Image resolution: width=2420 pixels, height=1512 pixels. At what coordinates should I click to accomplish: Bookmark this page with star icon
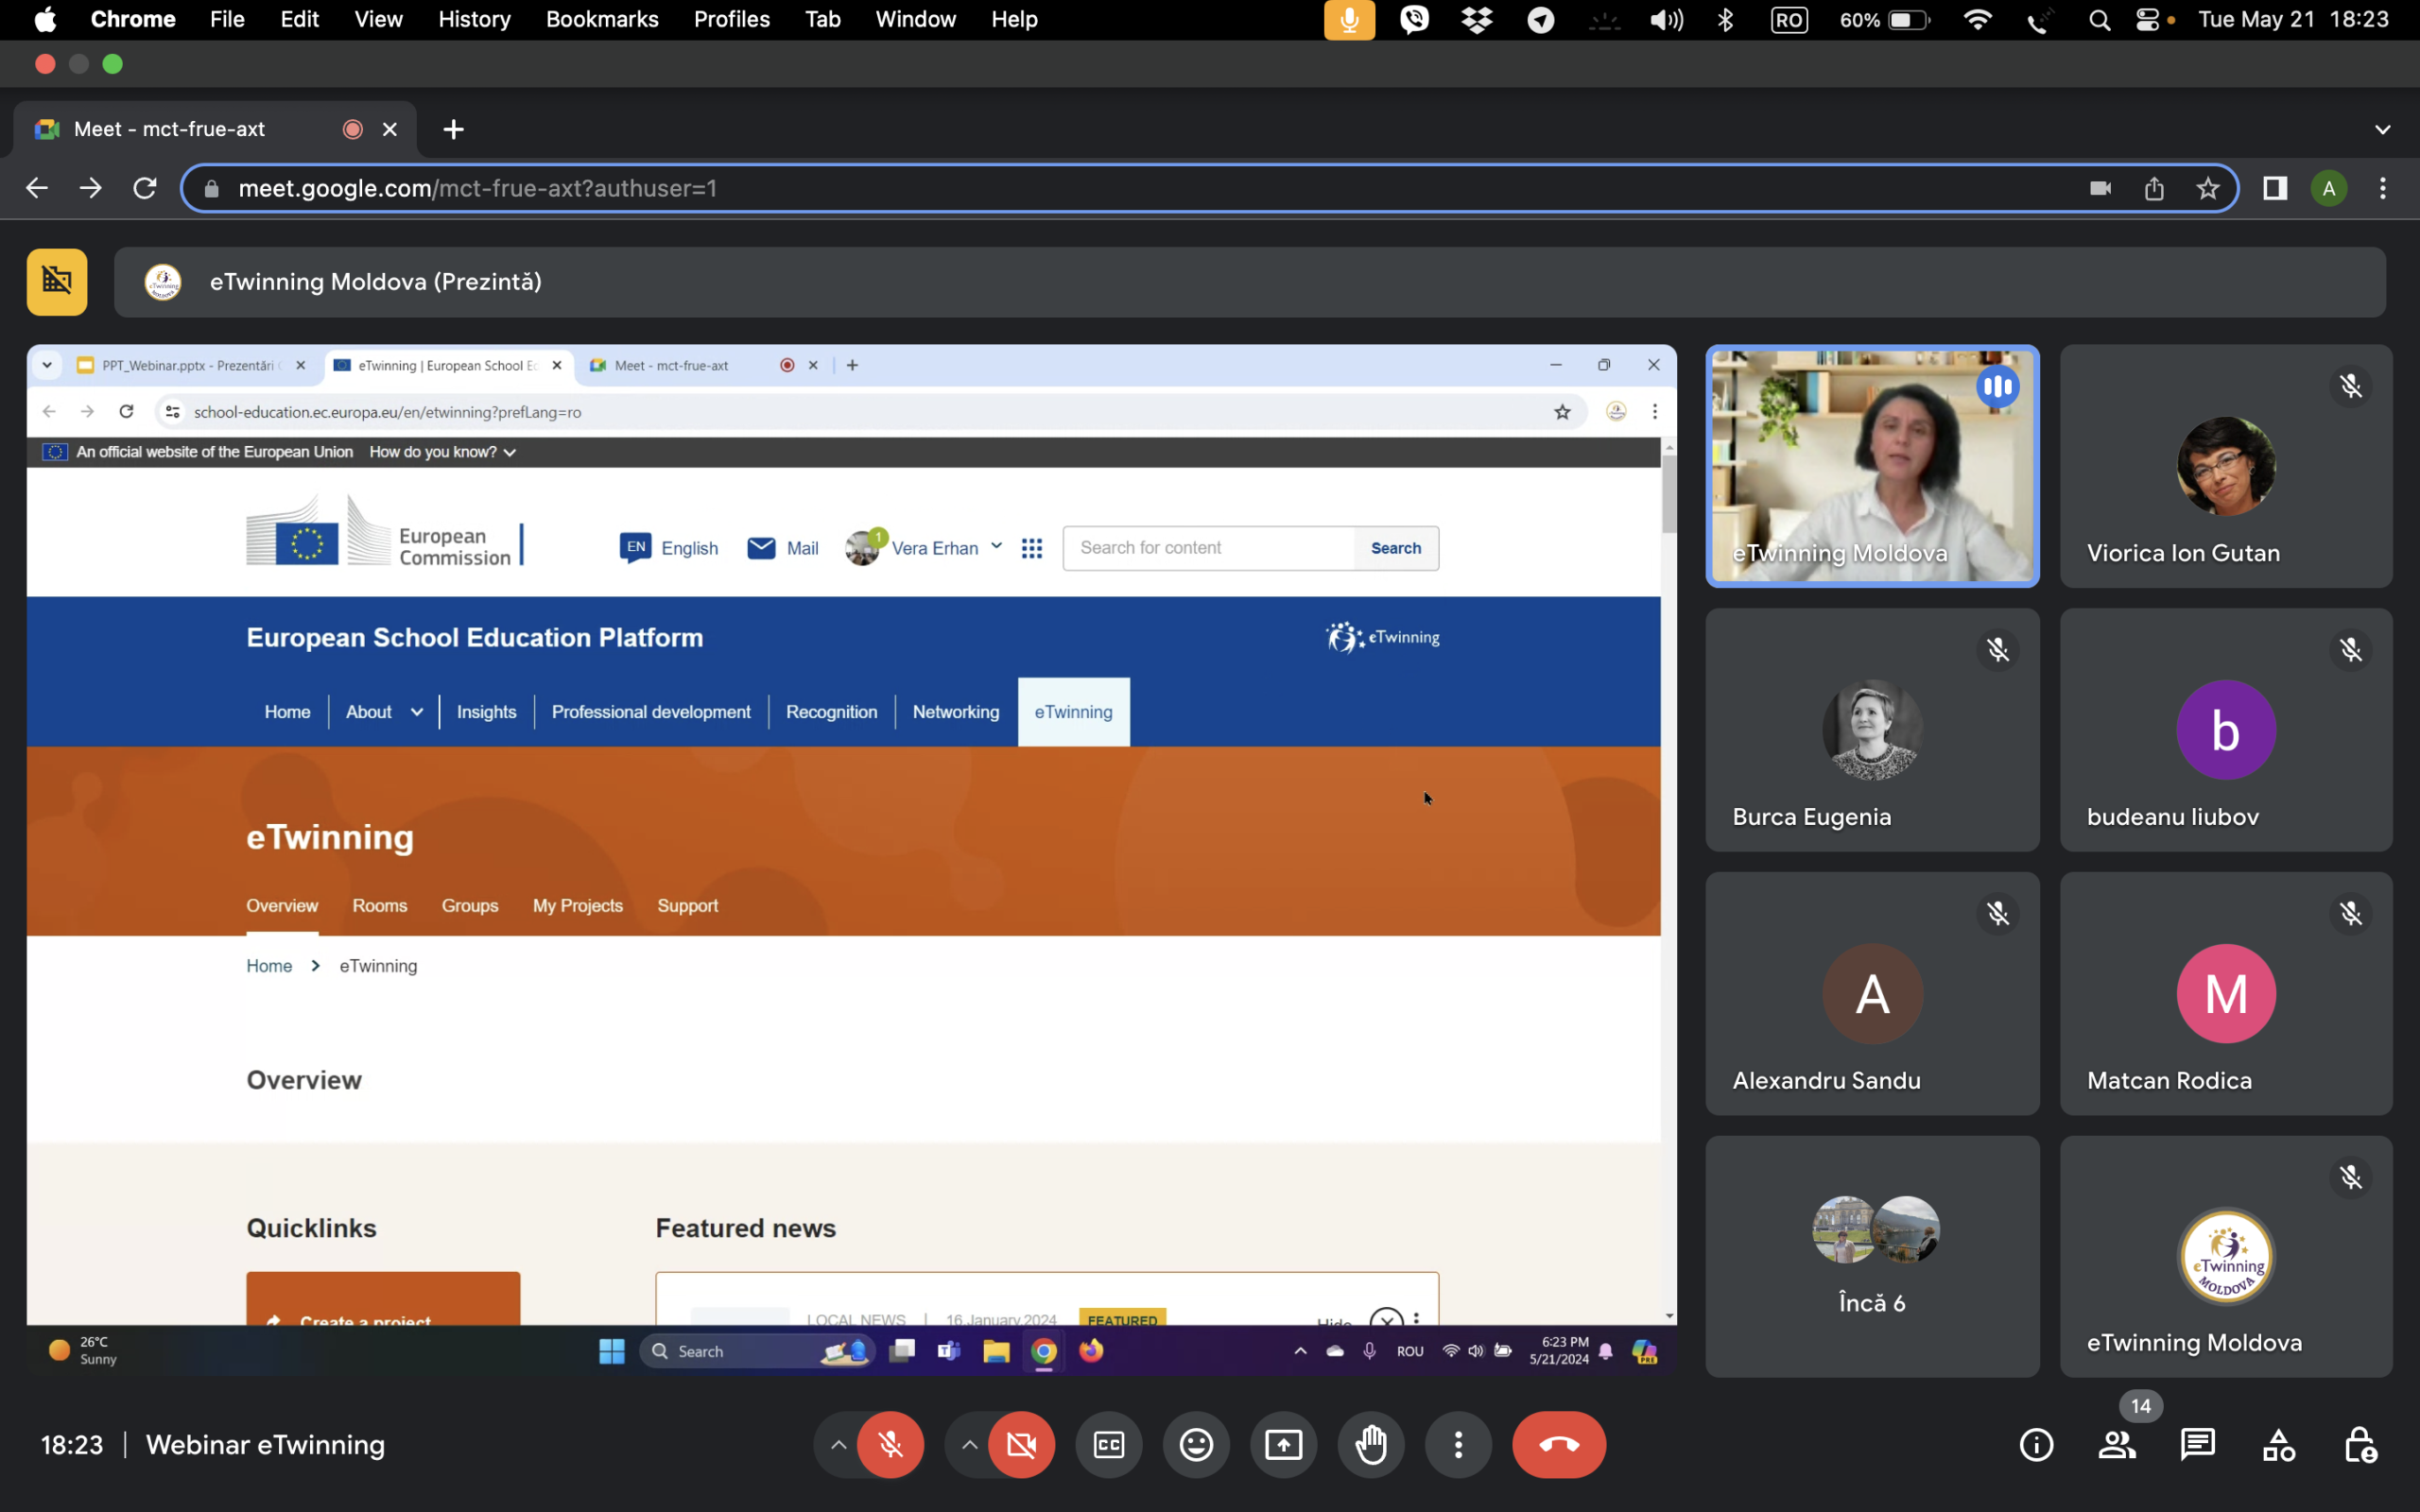(x=2208, y=188)
